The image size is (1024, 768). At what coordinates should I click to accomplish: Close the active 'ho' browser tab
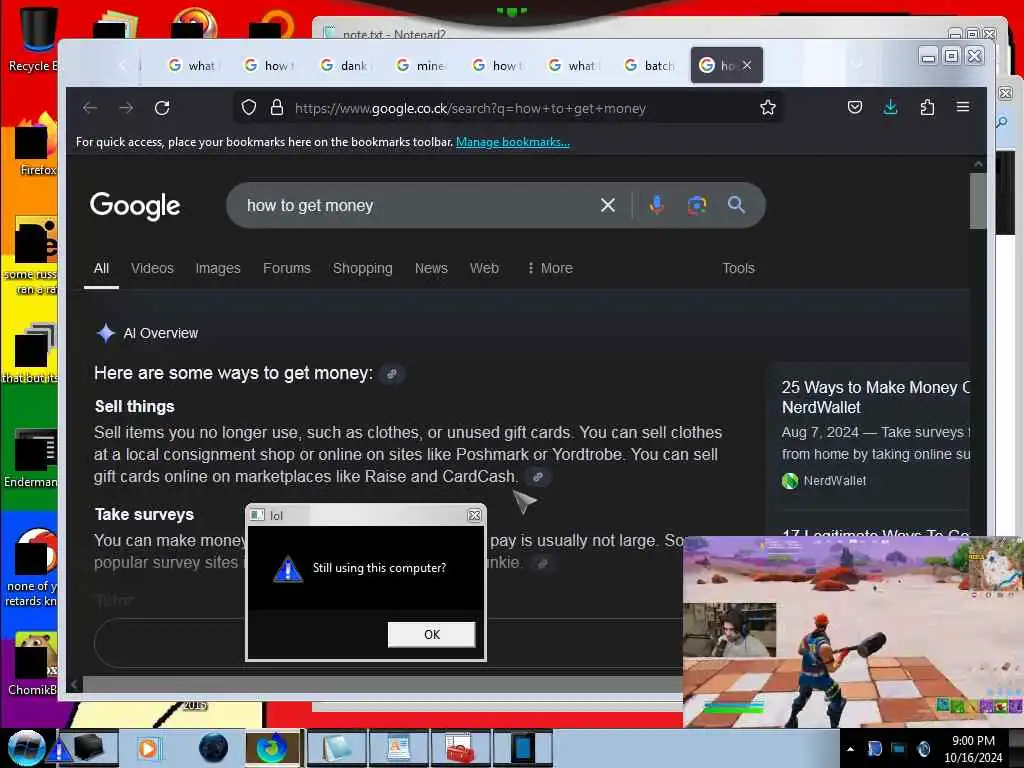click(x=747, y=65)
